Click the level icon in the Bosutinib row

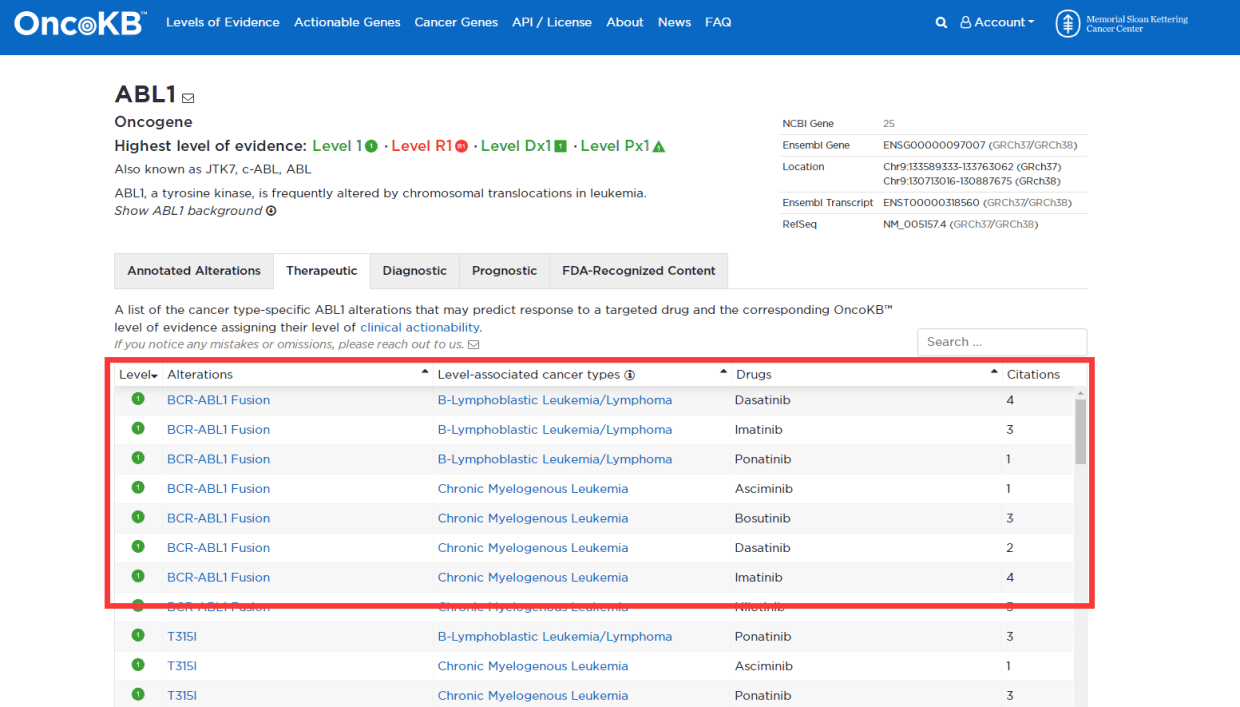pyautogui.click(x=138, y=517)
